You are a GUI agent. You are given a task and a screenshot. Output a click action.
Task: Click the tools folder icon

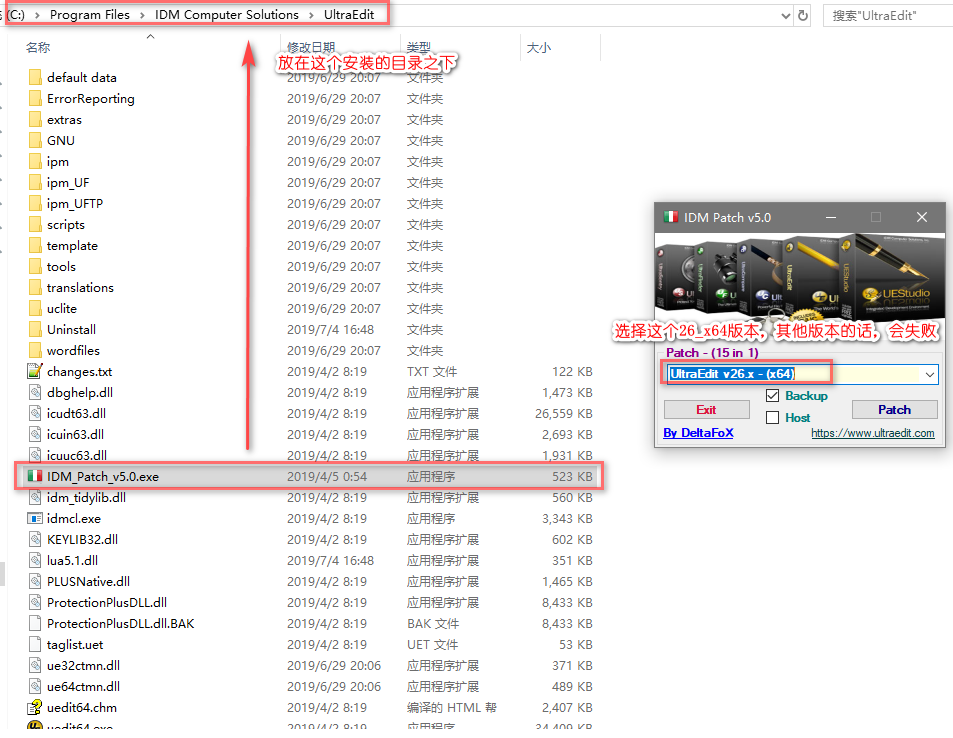tap(35, 266)
